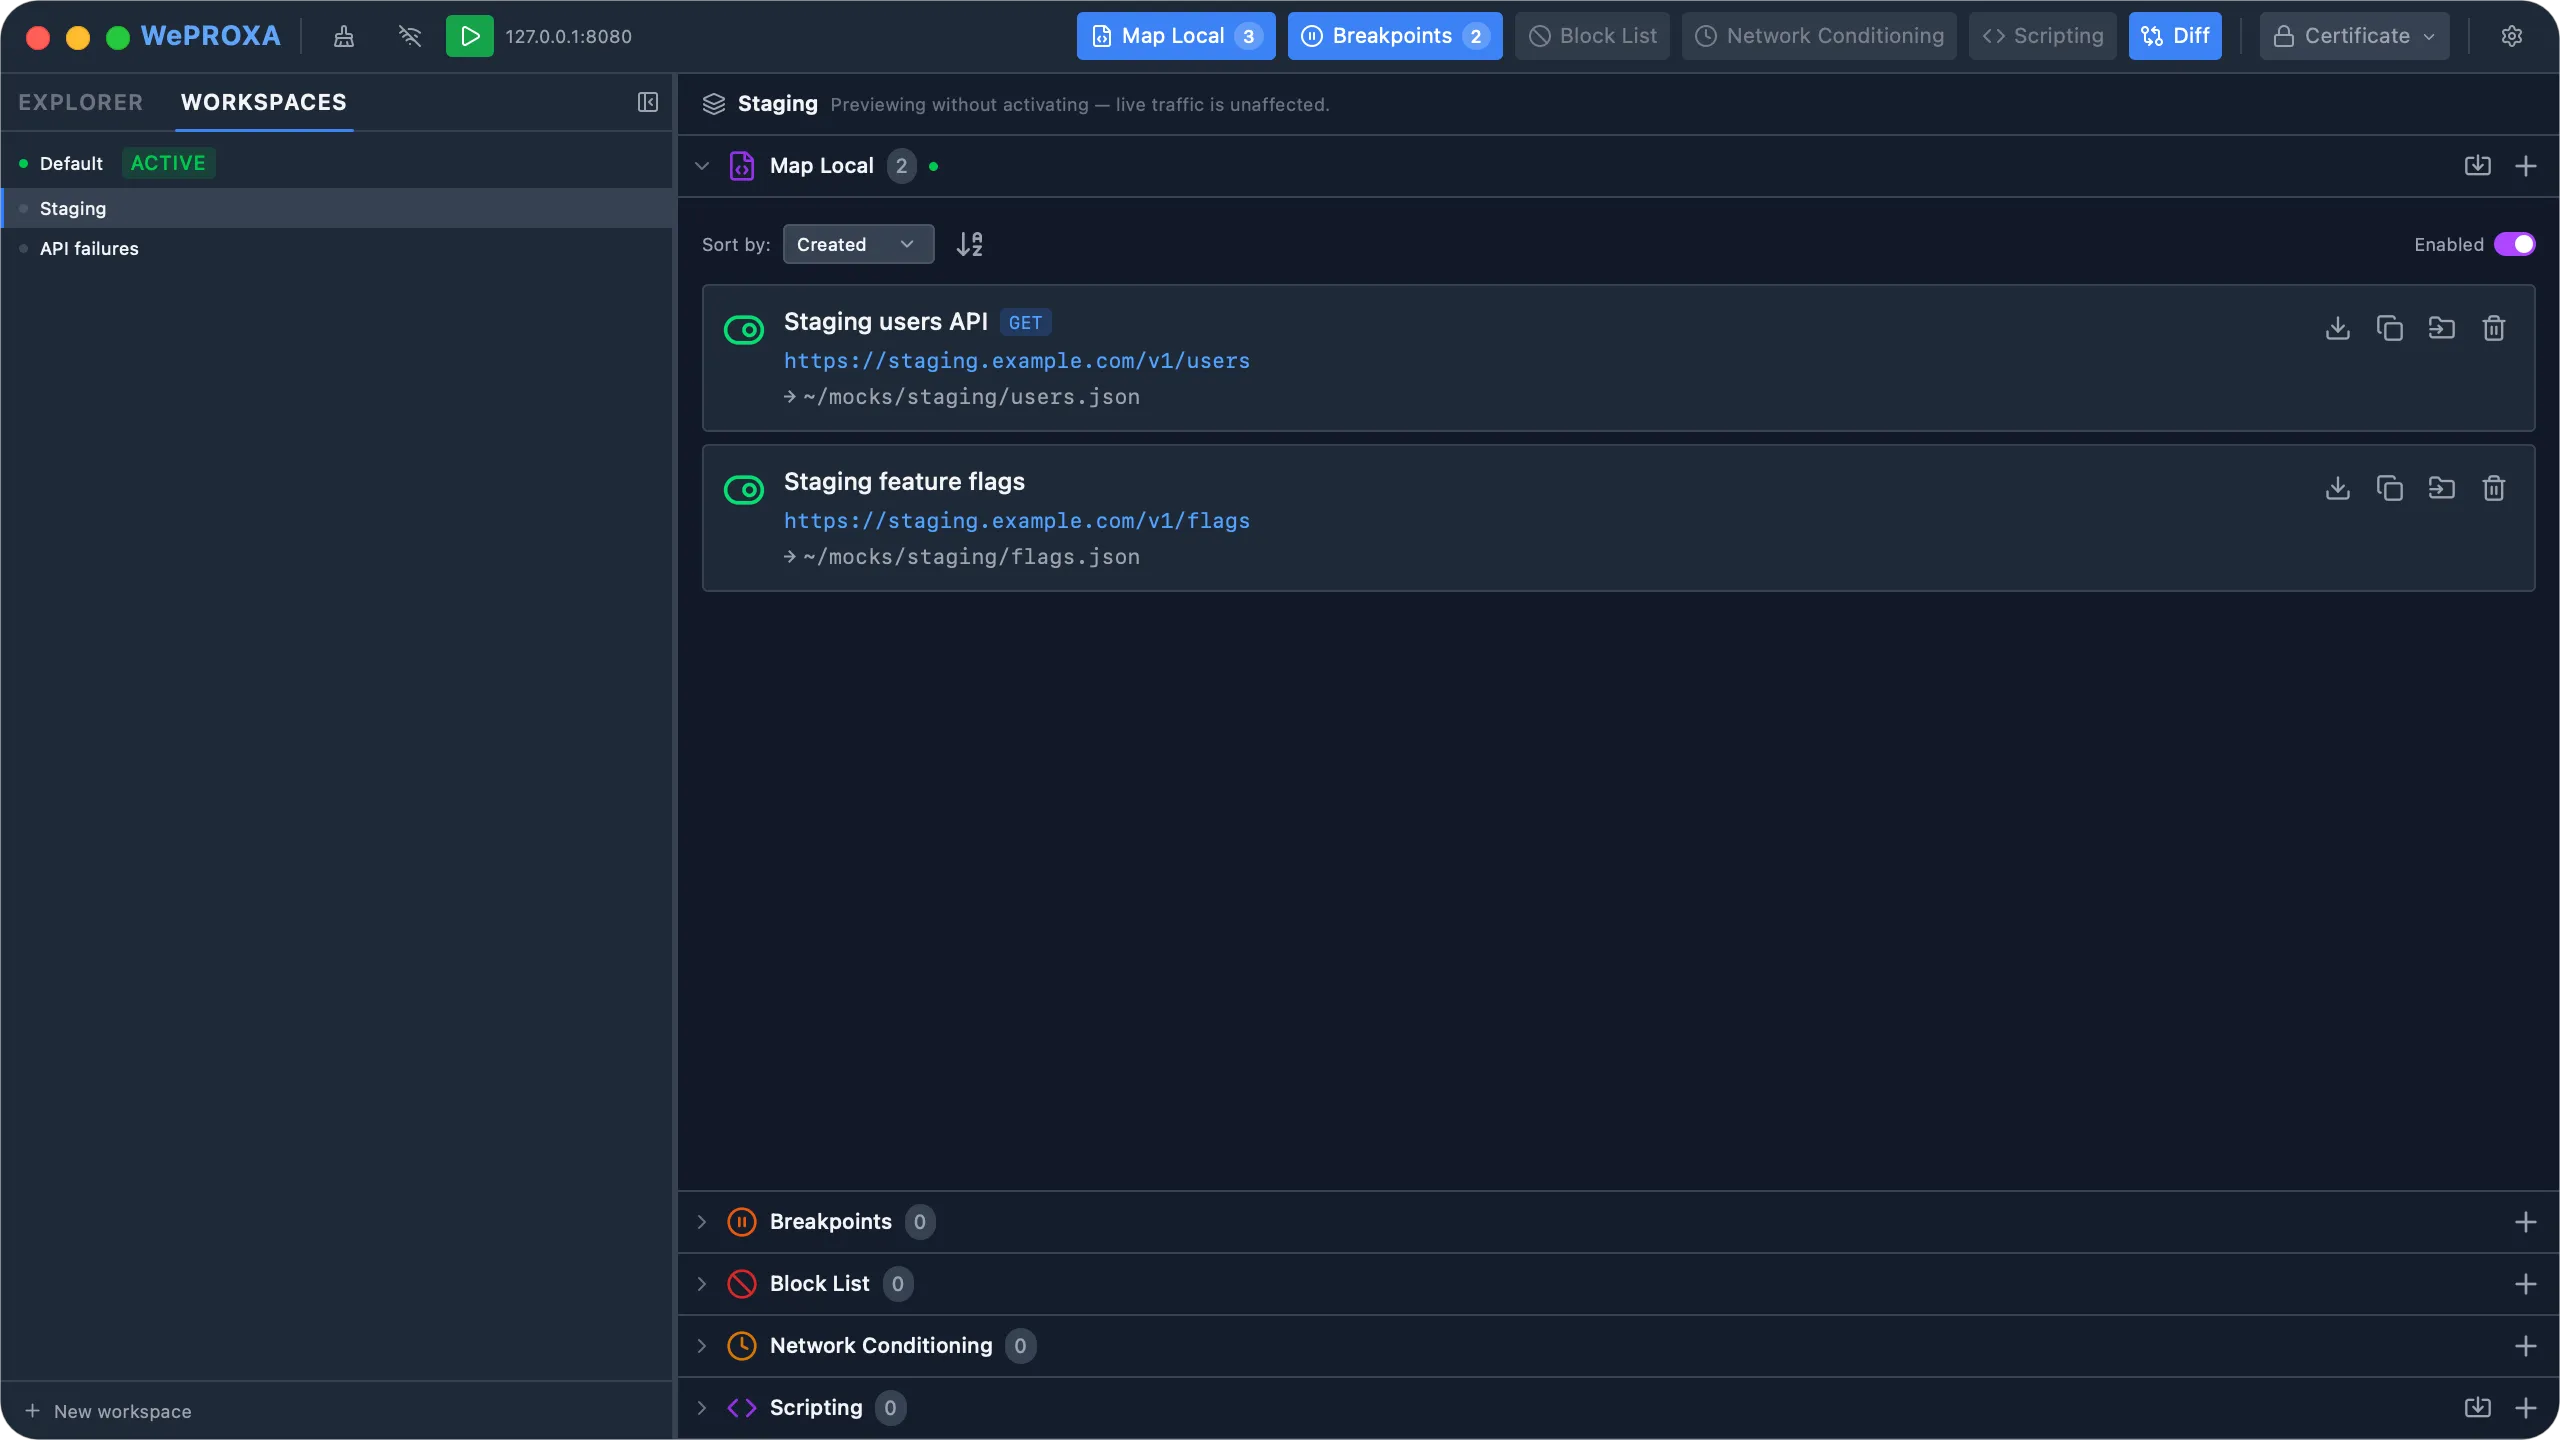The width and height of the screenshot is (2560, 1440).
Task: Expand Block List section chevron
Action: click(x=702, y=1284)
